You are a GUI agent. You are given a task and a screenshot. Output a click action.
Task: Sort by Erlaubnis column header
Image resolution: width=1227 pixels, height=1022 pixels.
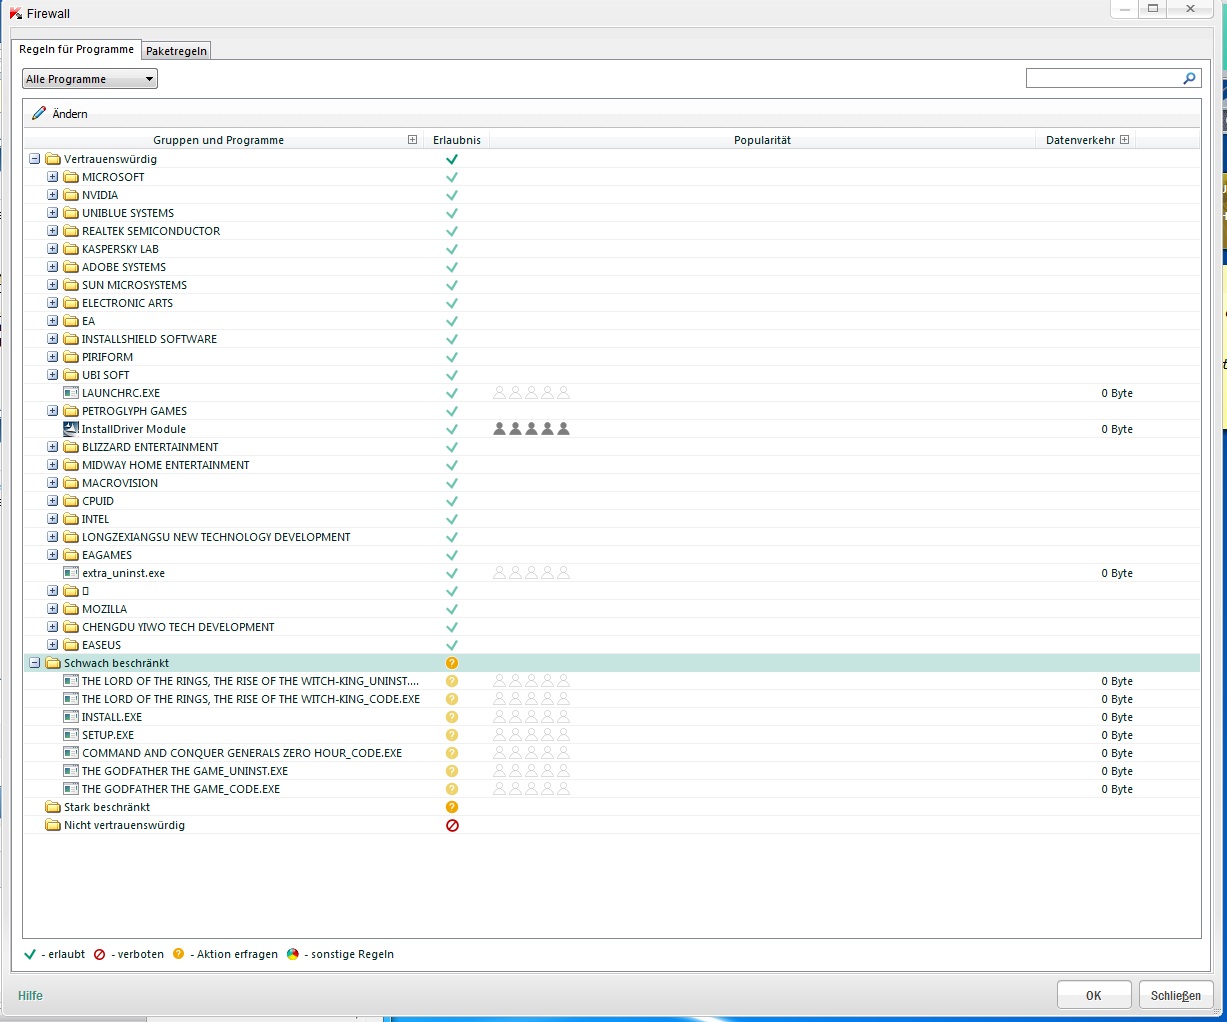(x=457, y=140)
